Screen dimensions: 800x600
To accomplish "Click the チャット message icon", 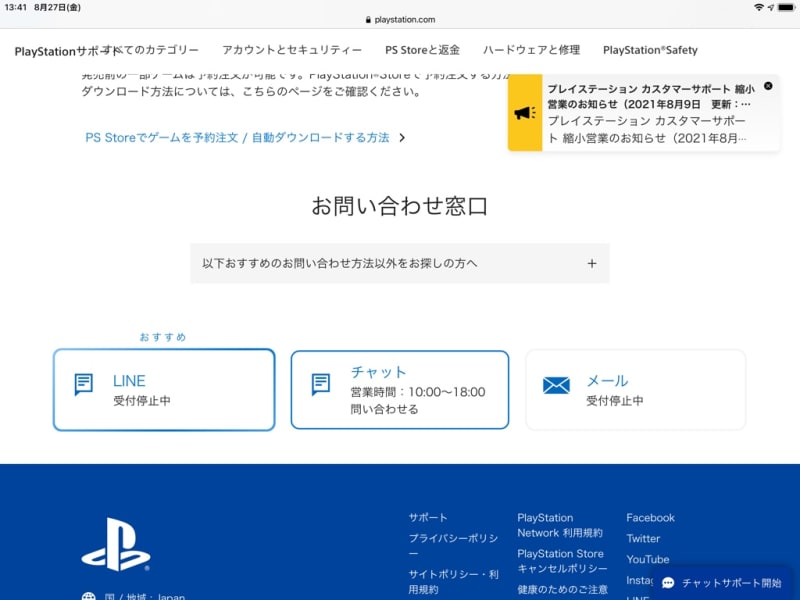I will click(321, 384).
